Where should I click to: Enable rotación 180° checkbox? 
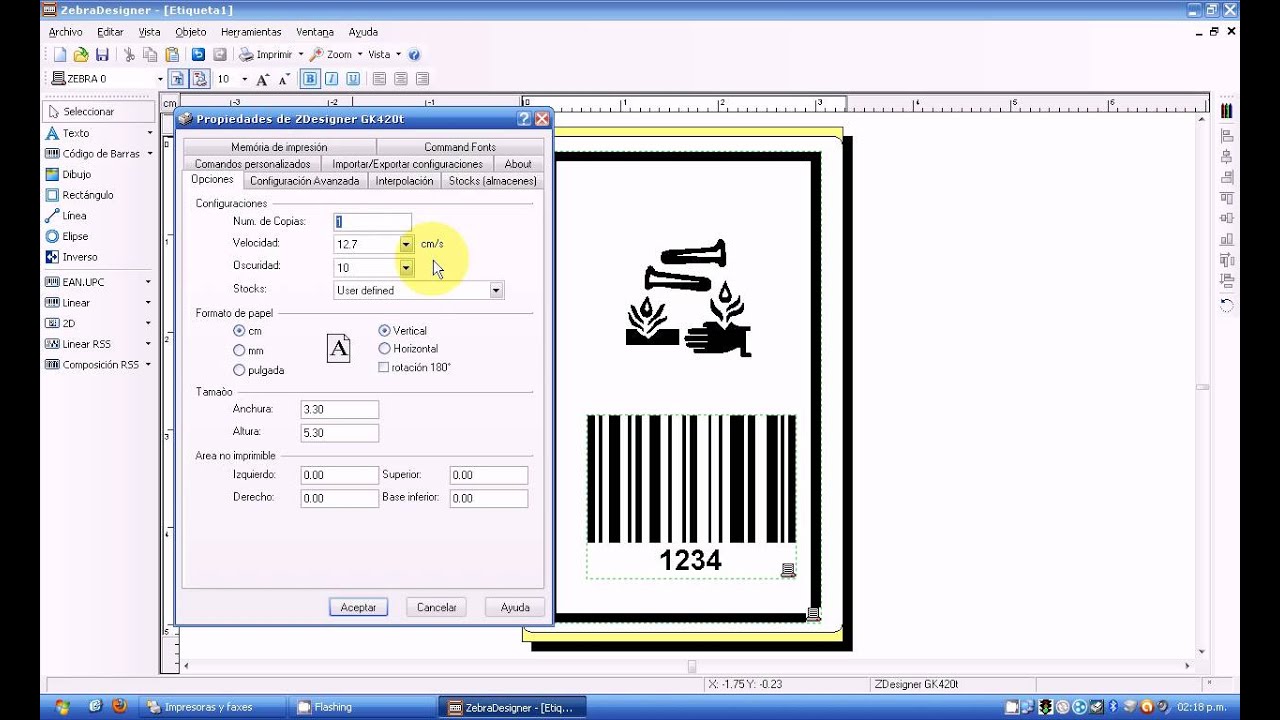pos(384,367)
